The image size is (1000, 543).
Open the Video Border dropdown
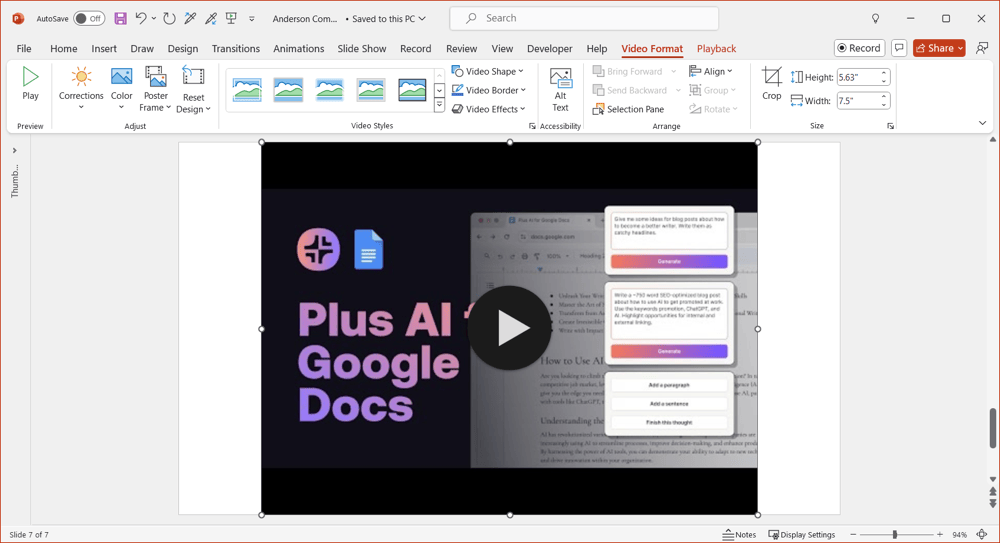click(489, 90)
